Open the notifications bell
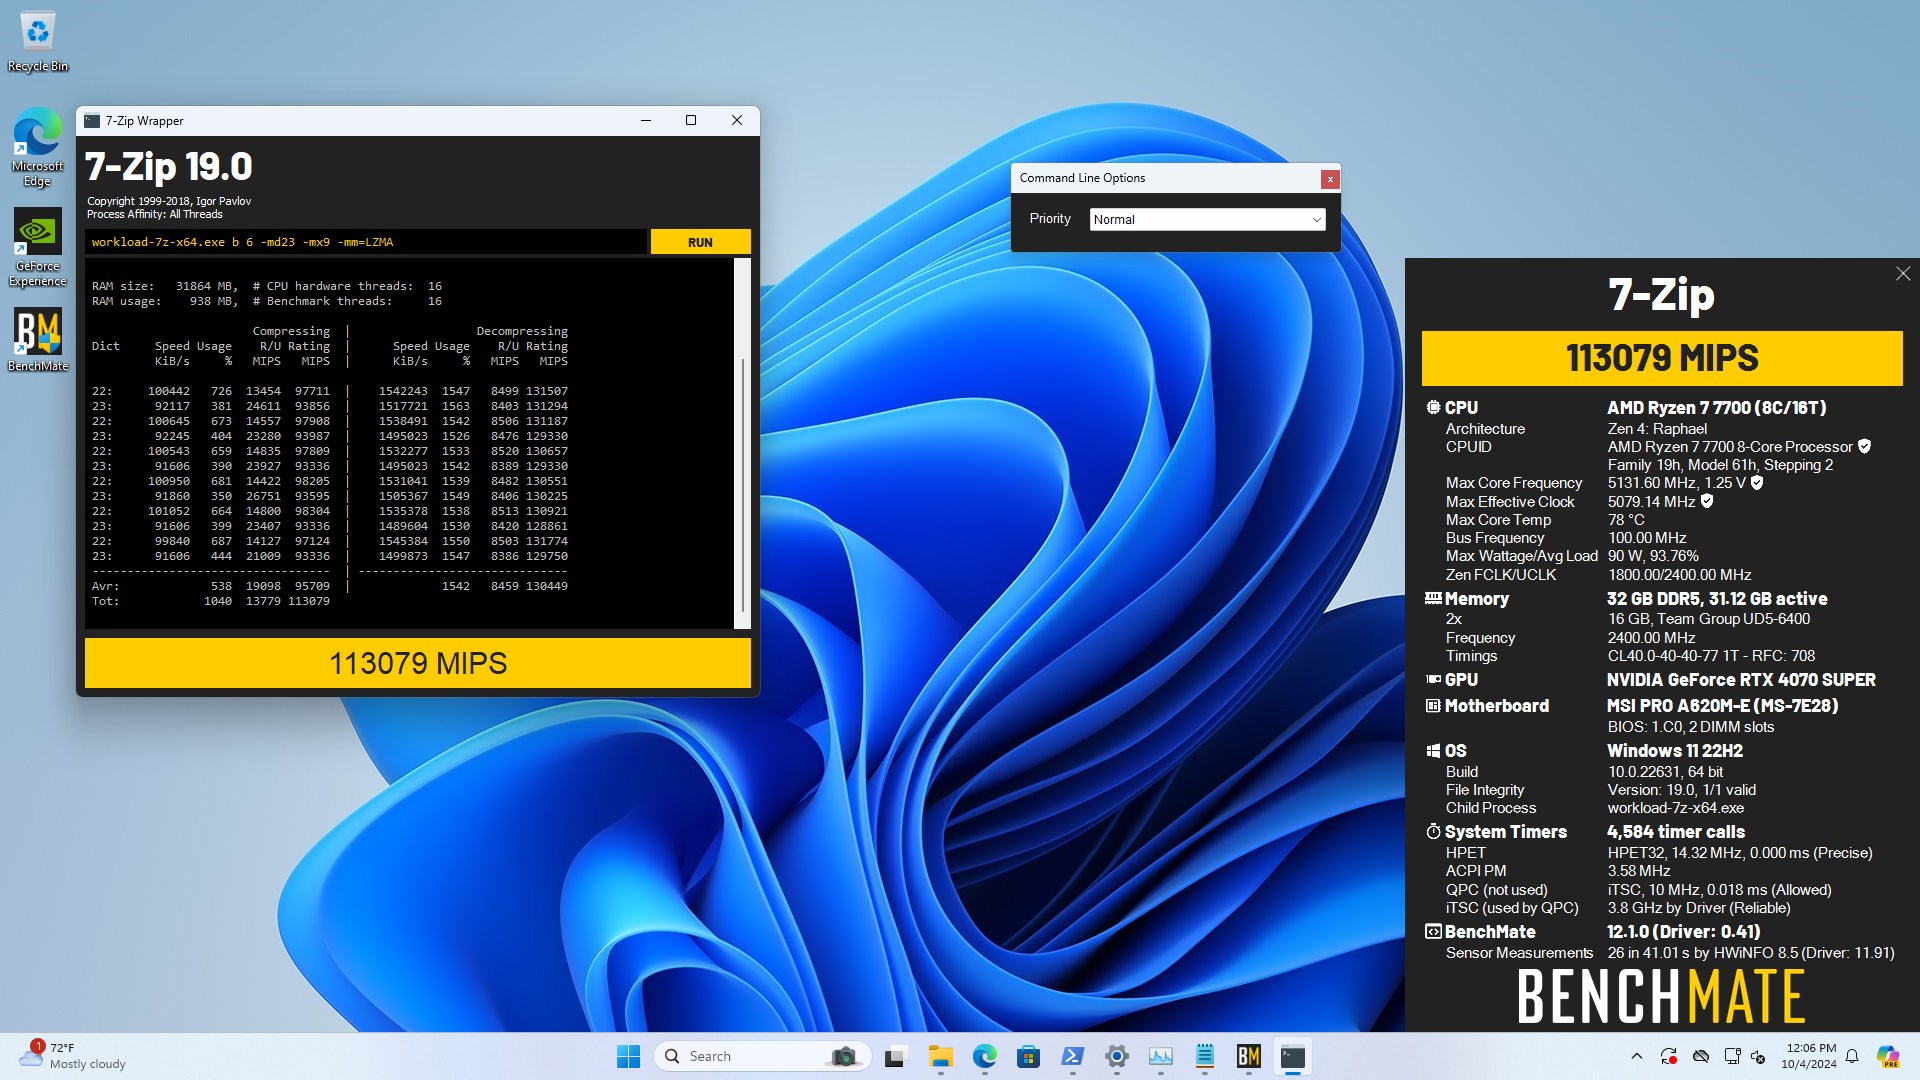Image resolution: width=1920 pixels, height=1080 pixels. tap(1852, 1056)
